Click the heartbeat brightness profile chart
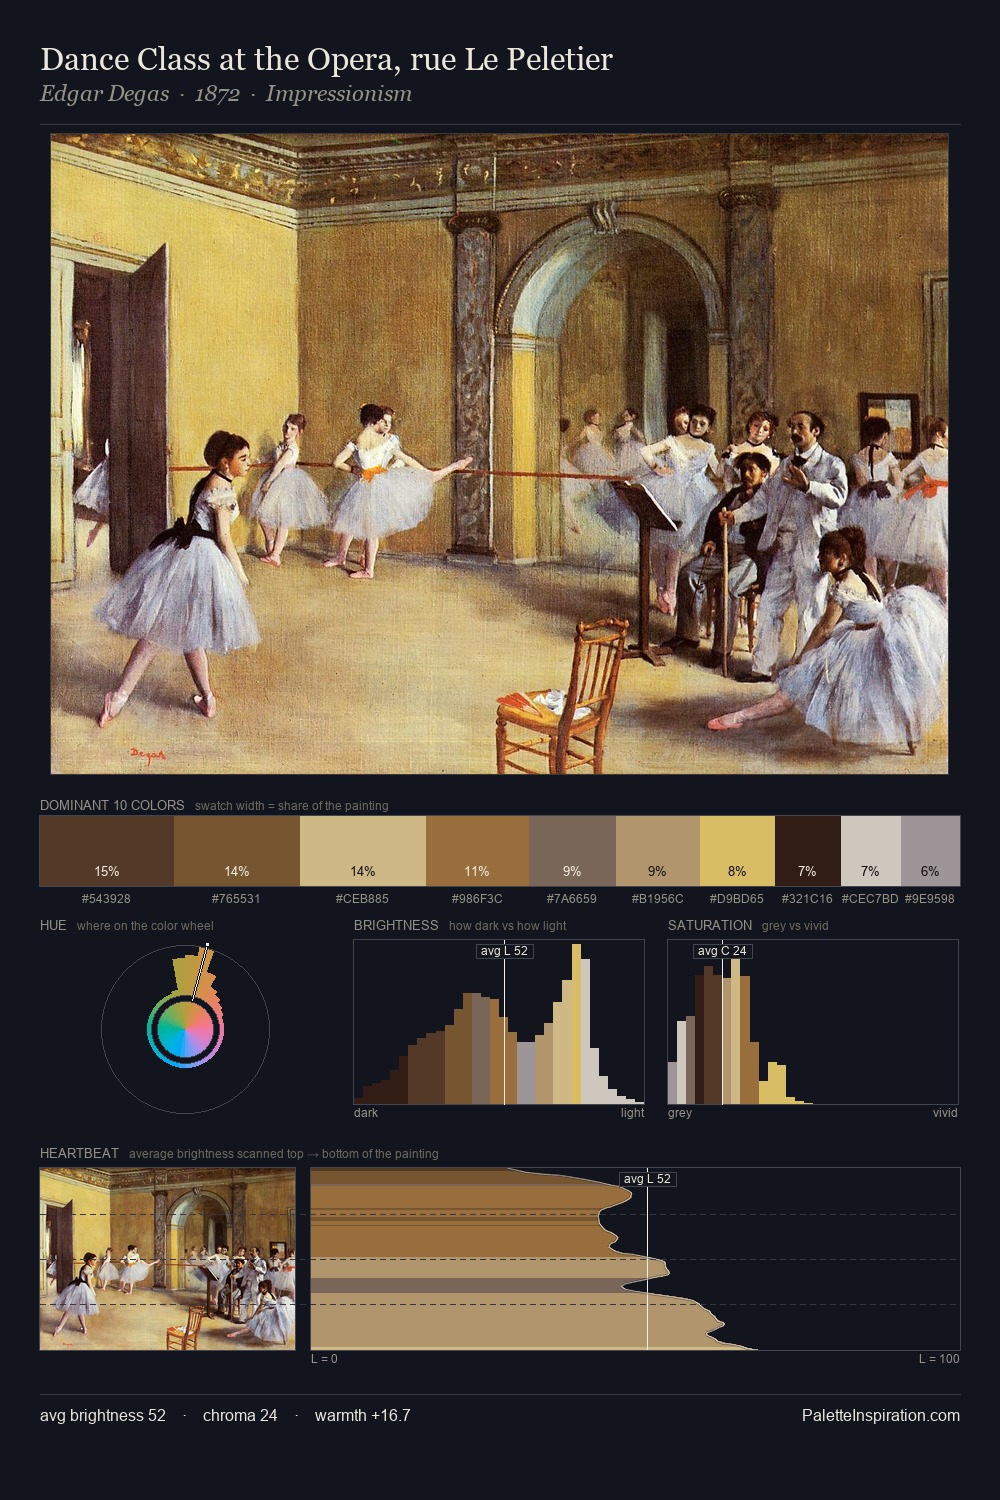This screenshot has height=1500, width=1000. (635, 1259)
